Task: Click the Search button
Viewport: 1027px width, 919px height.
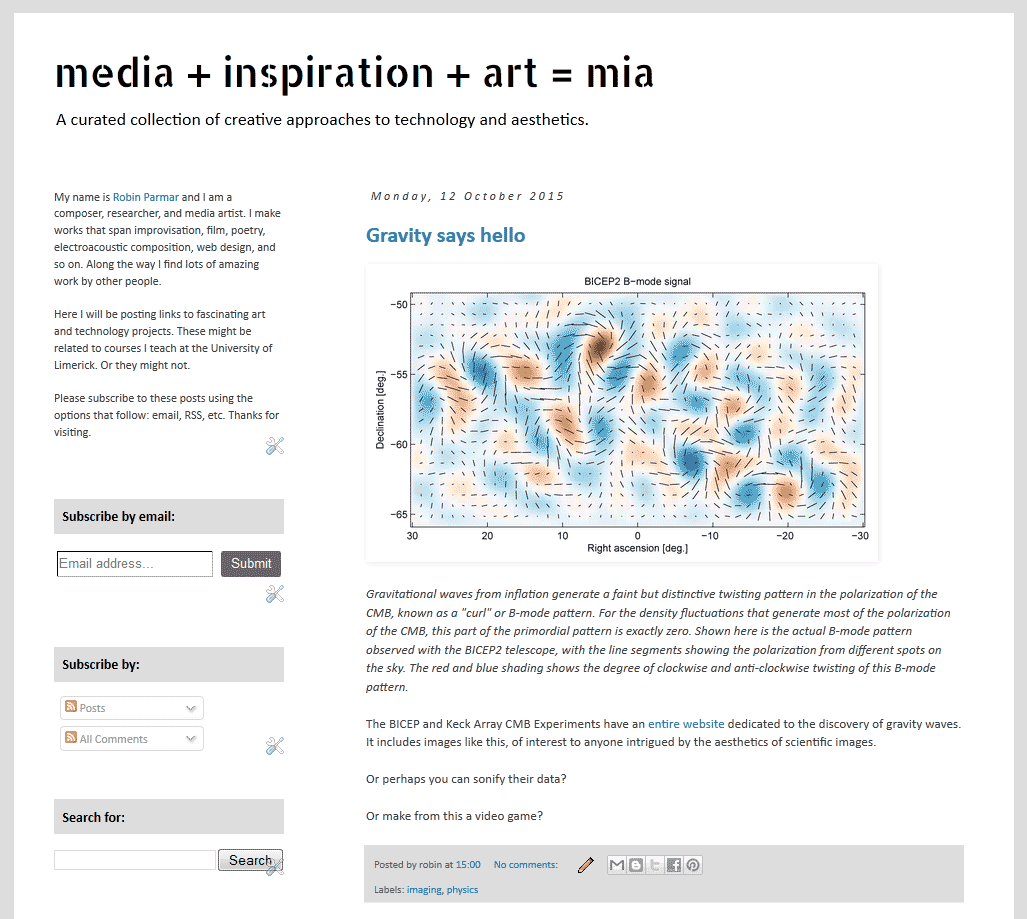Action: coord(250,860)
